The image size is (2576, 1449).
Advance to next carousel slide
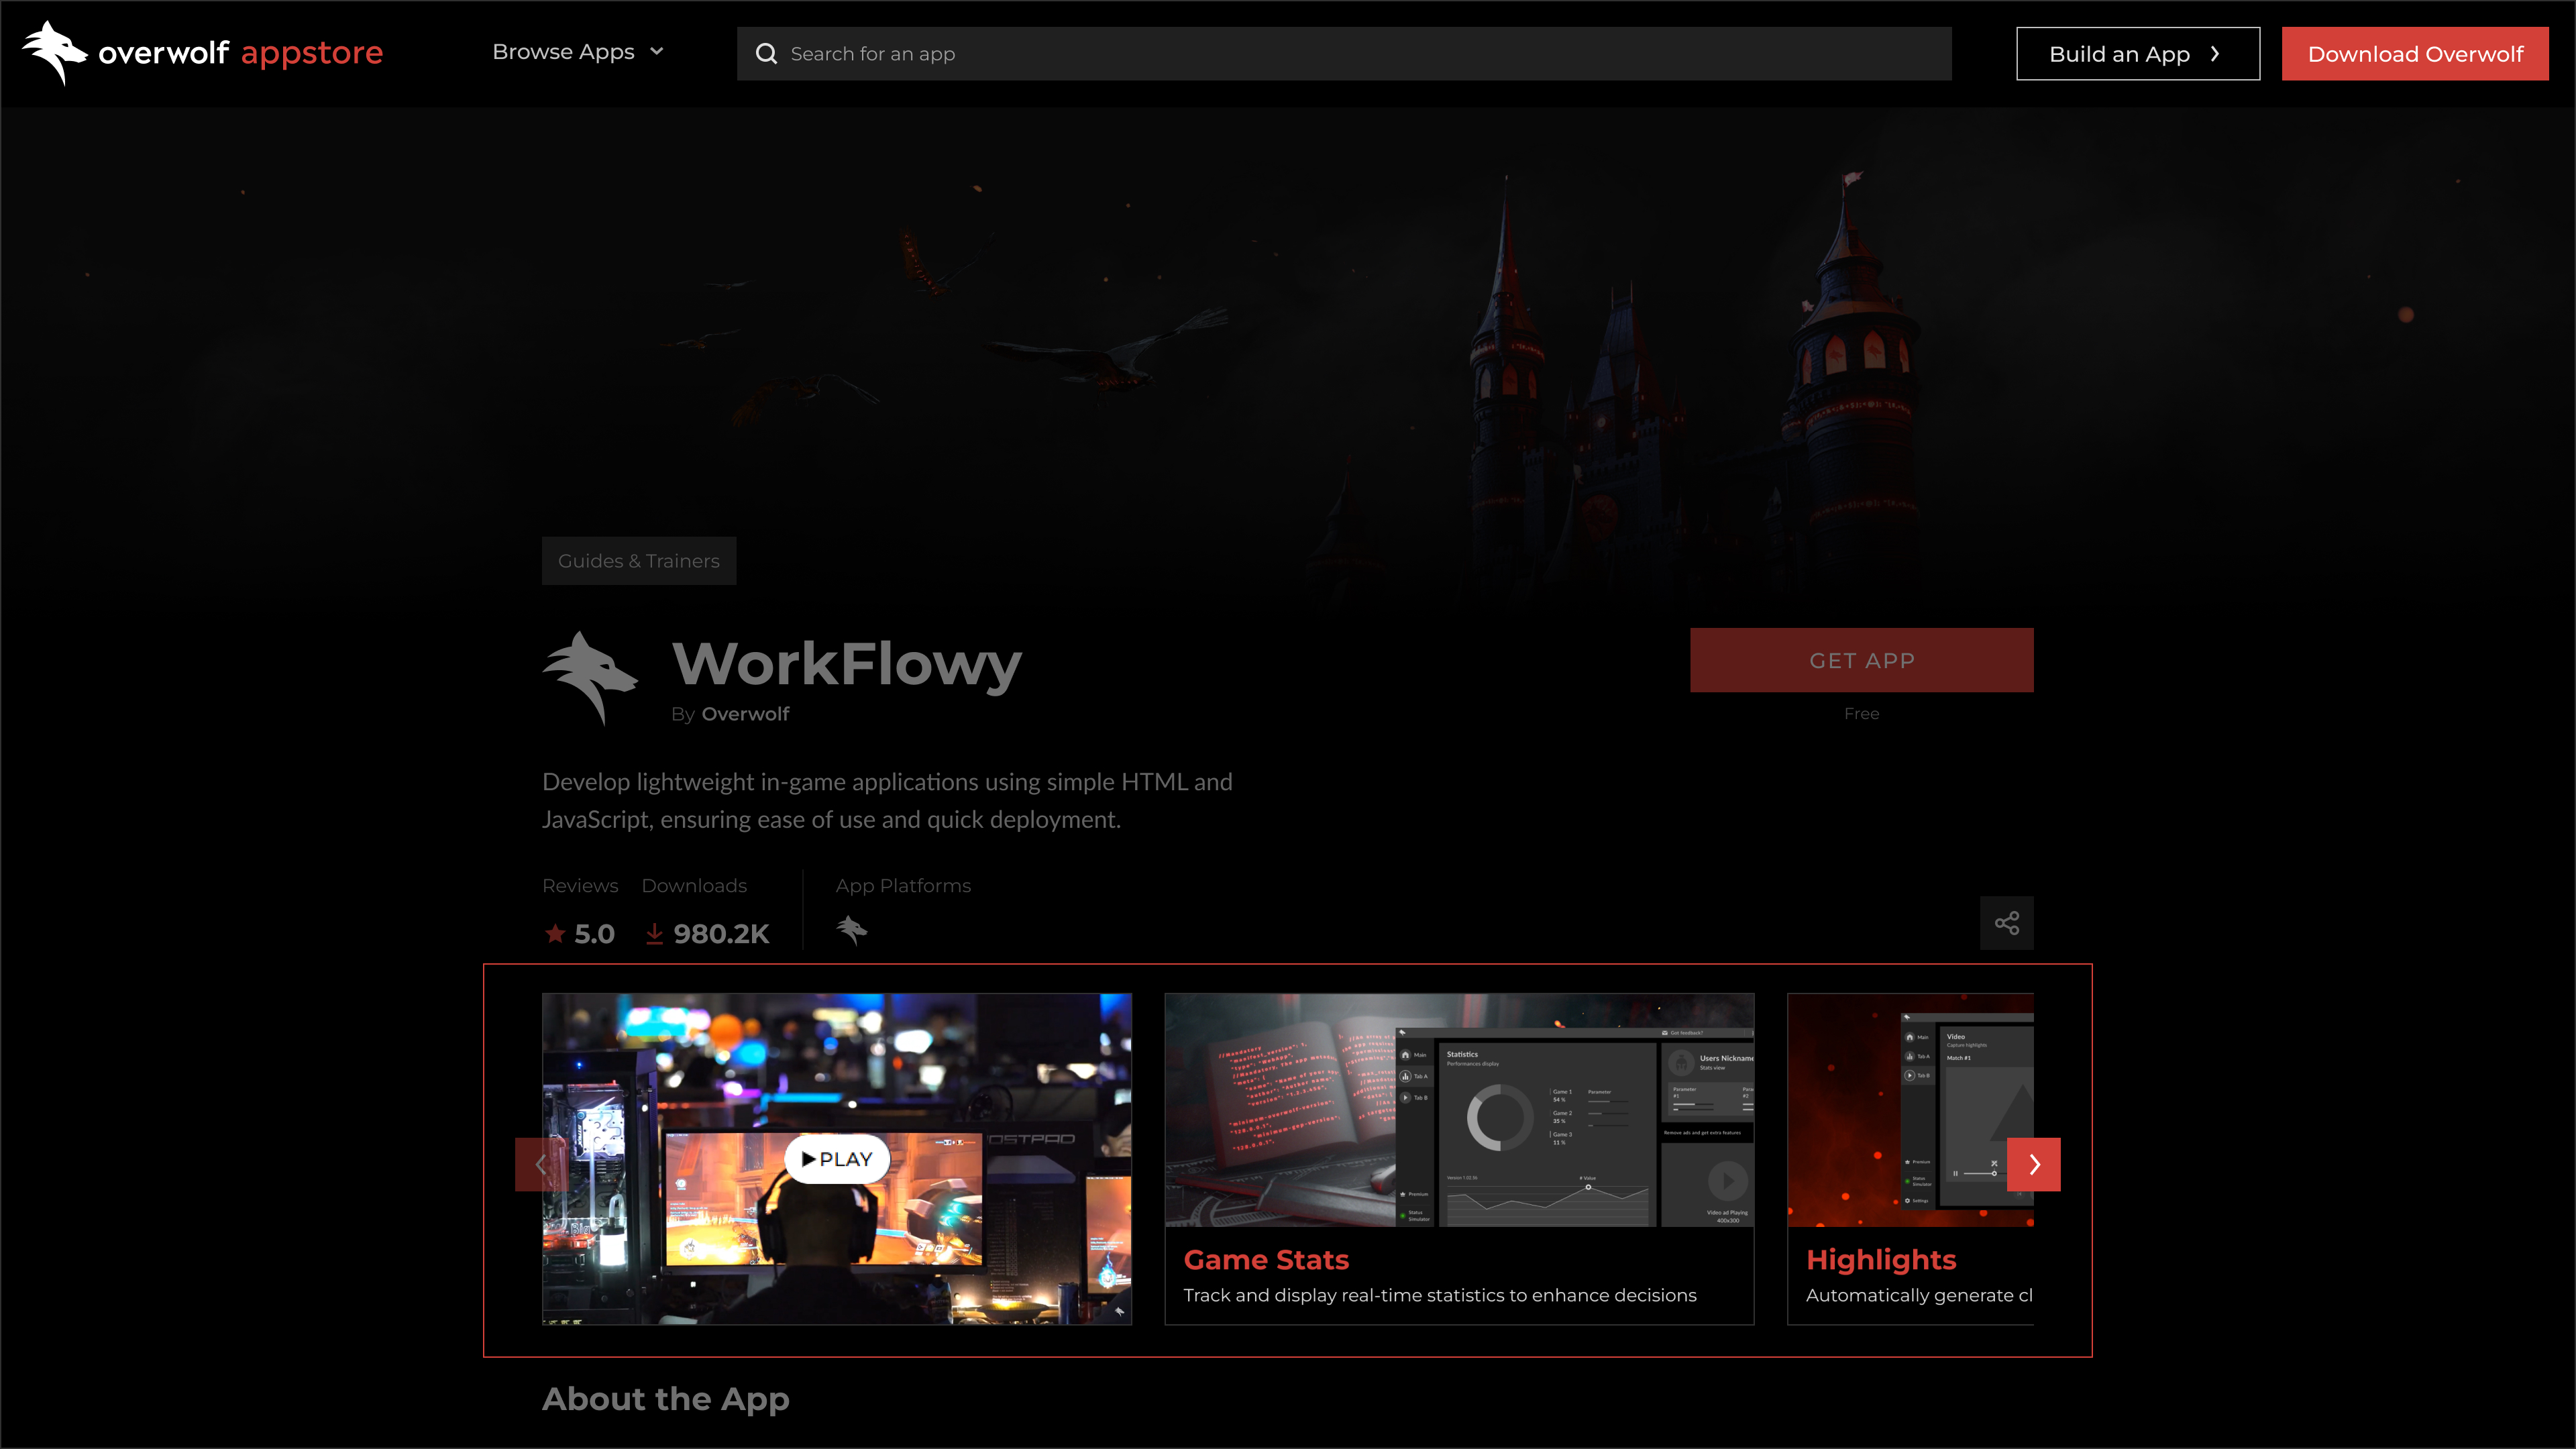(x=2033, y=1164)
